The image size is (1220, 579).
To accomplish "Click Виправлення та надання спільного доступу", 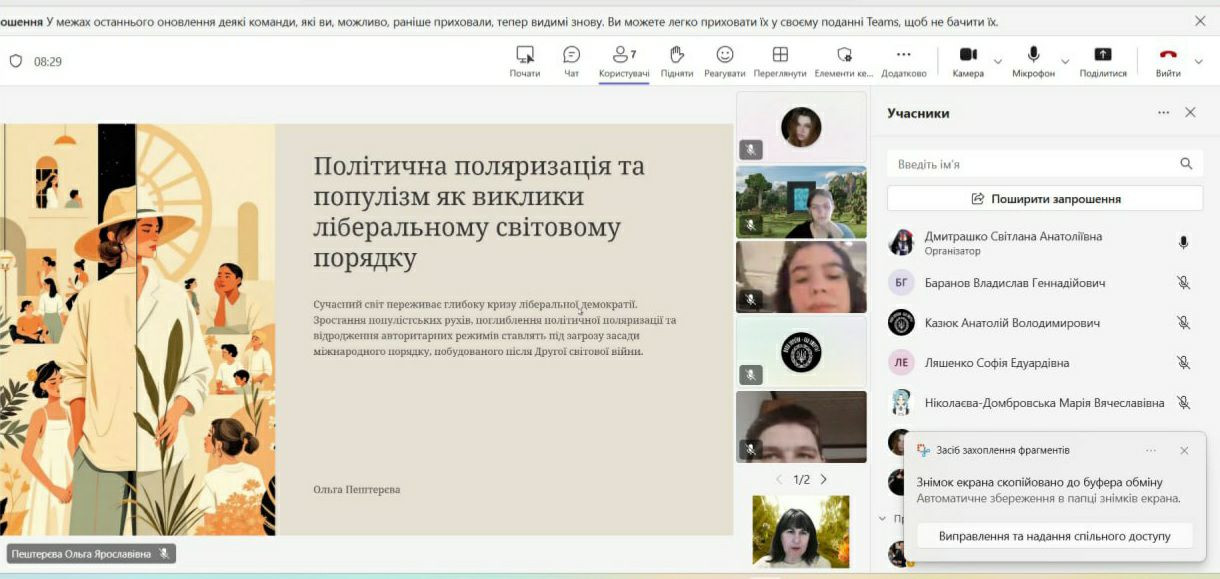I will 1054,536.
